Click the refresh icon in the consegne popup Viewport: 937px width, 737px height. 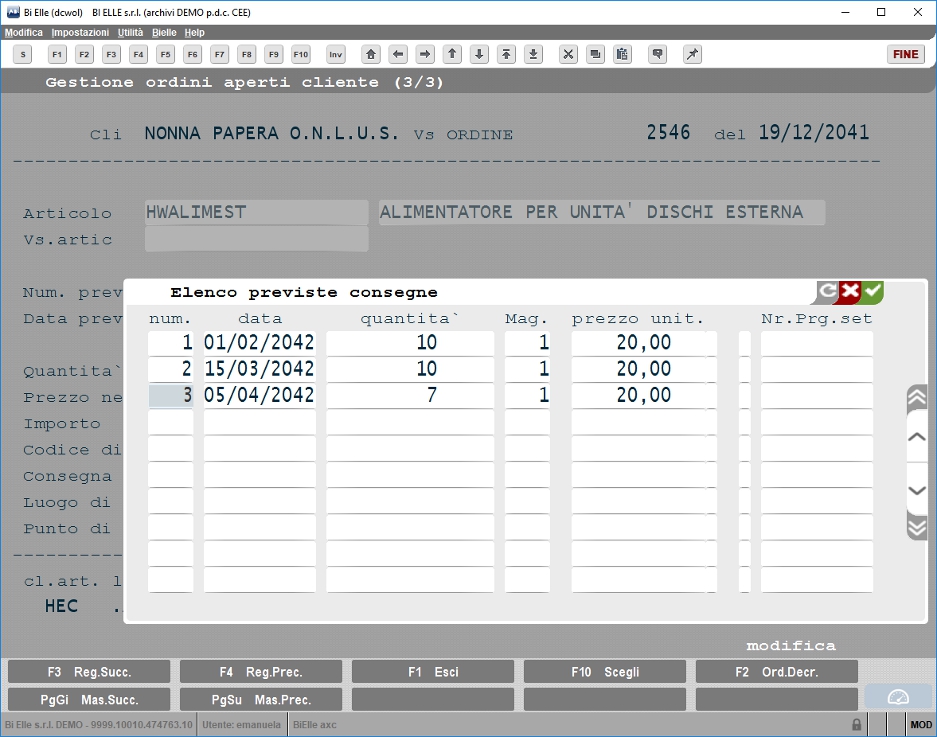(x=828, y=292)
